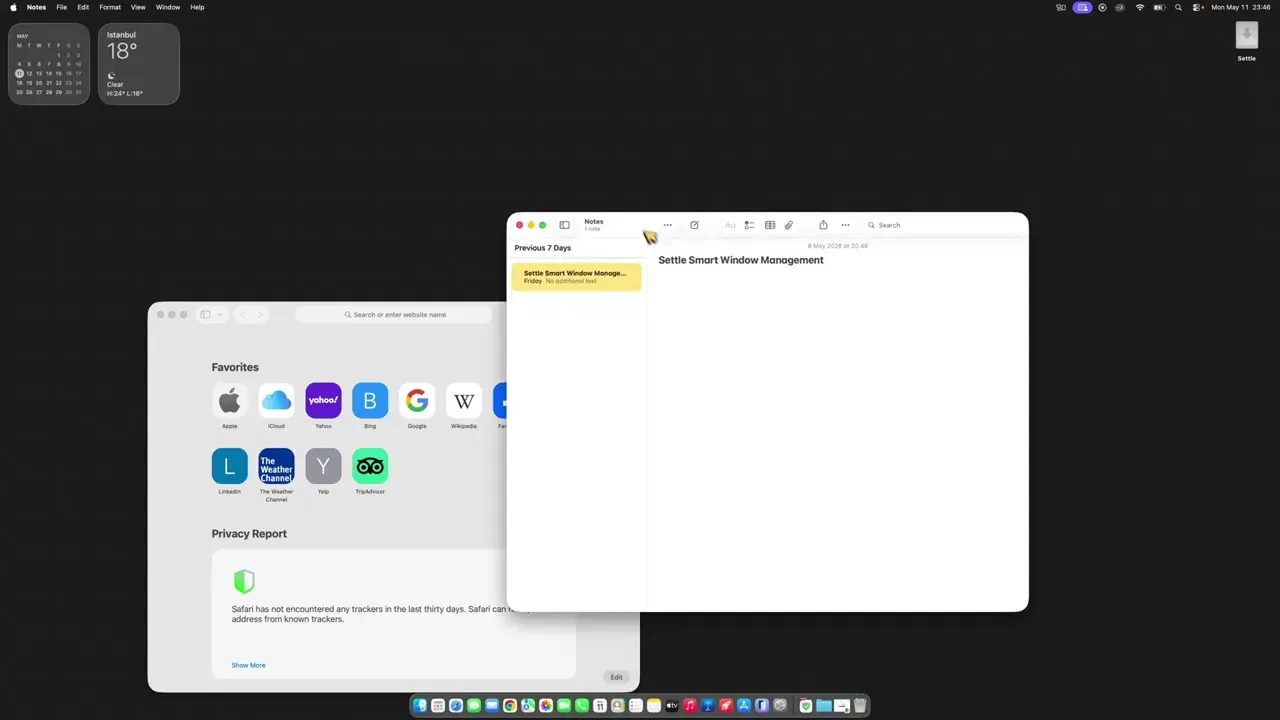Viewport: 1280px width, 720px height.
Task: Toggle the Notes sidebar panel icon
Action: (x=564, y=225)
